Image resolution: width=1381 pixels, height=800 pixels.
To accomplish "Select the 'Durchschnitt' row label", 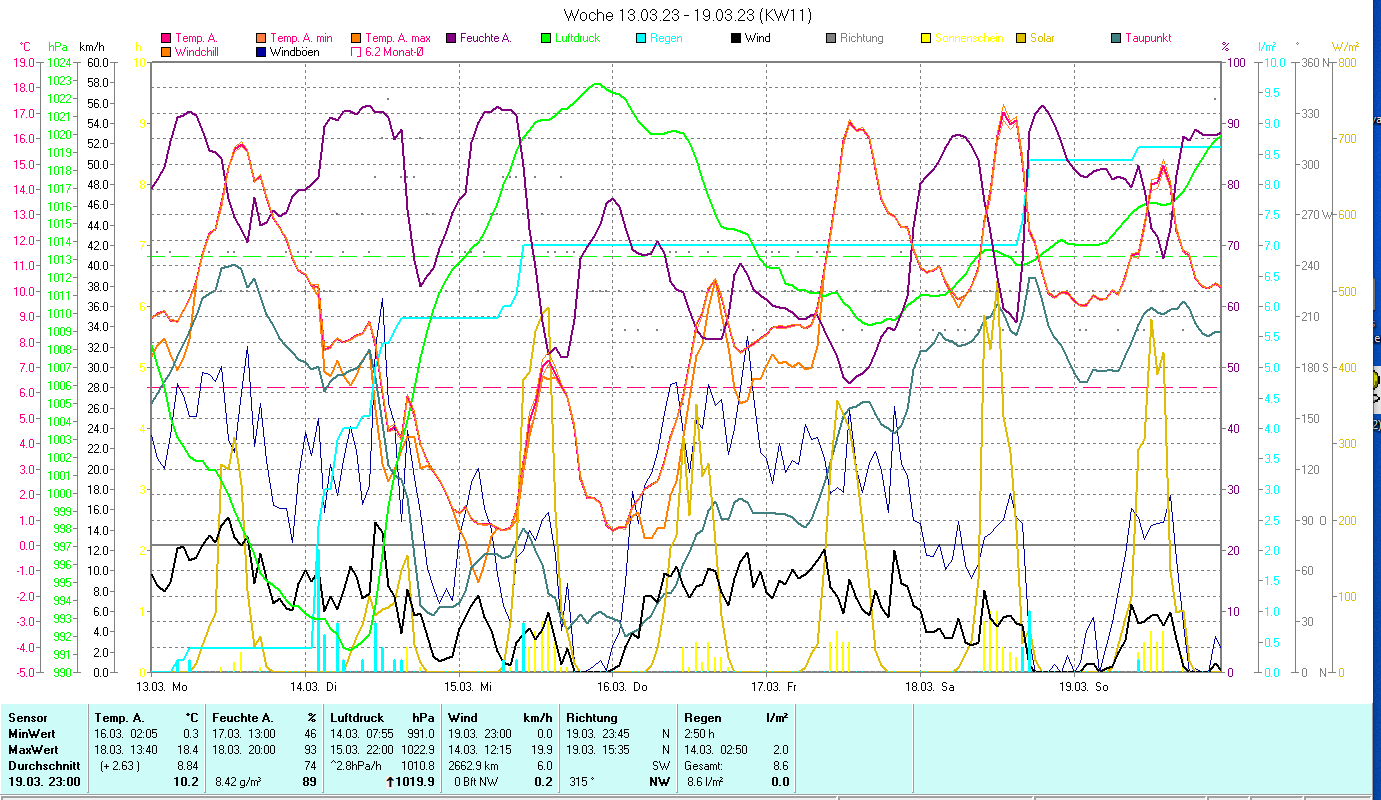I will [x=43, y=766].
